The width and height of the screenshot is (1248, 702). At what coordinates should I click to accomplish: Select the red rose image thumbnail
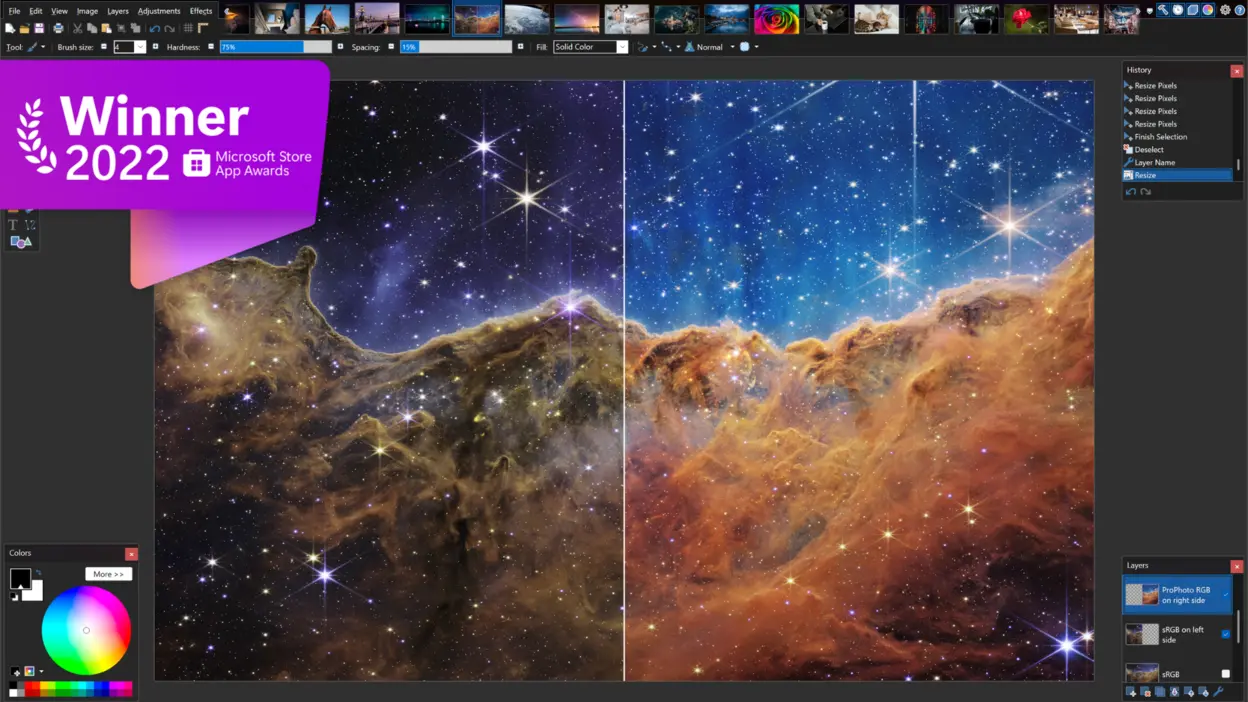click(1026, 19)
